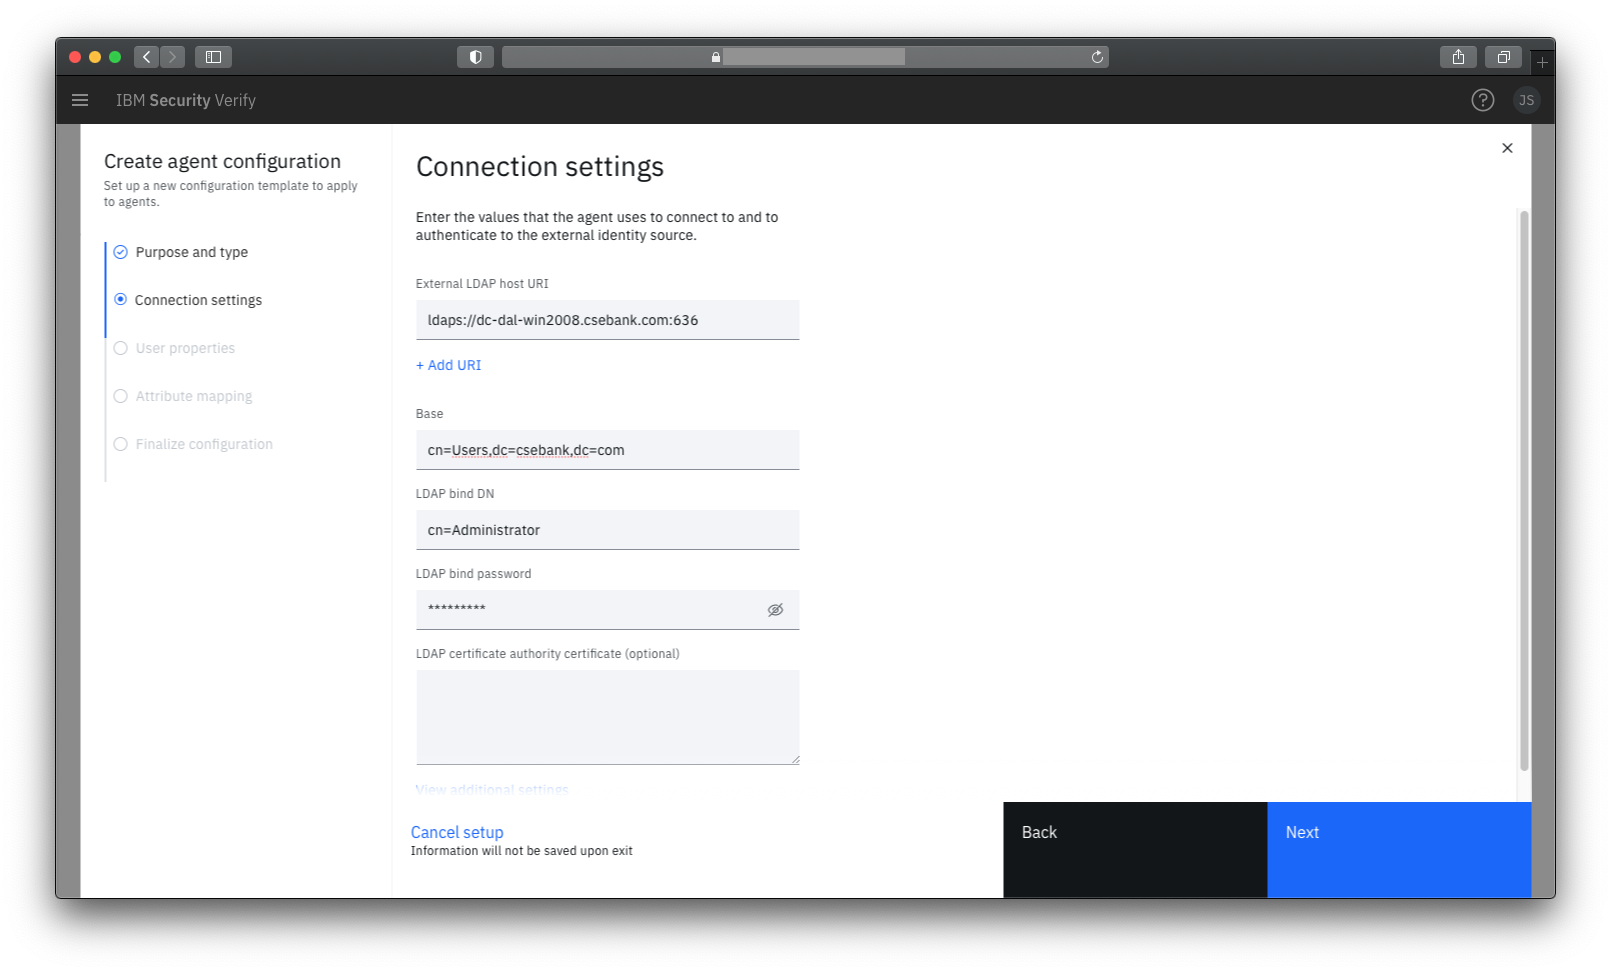Toggle the Safari sidebar button
Viewport: 1611px width, 972px height.
pos(213,57)
